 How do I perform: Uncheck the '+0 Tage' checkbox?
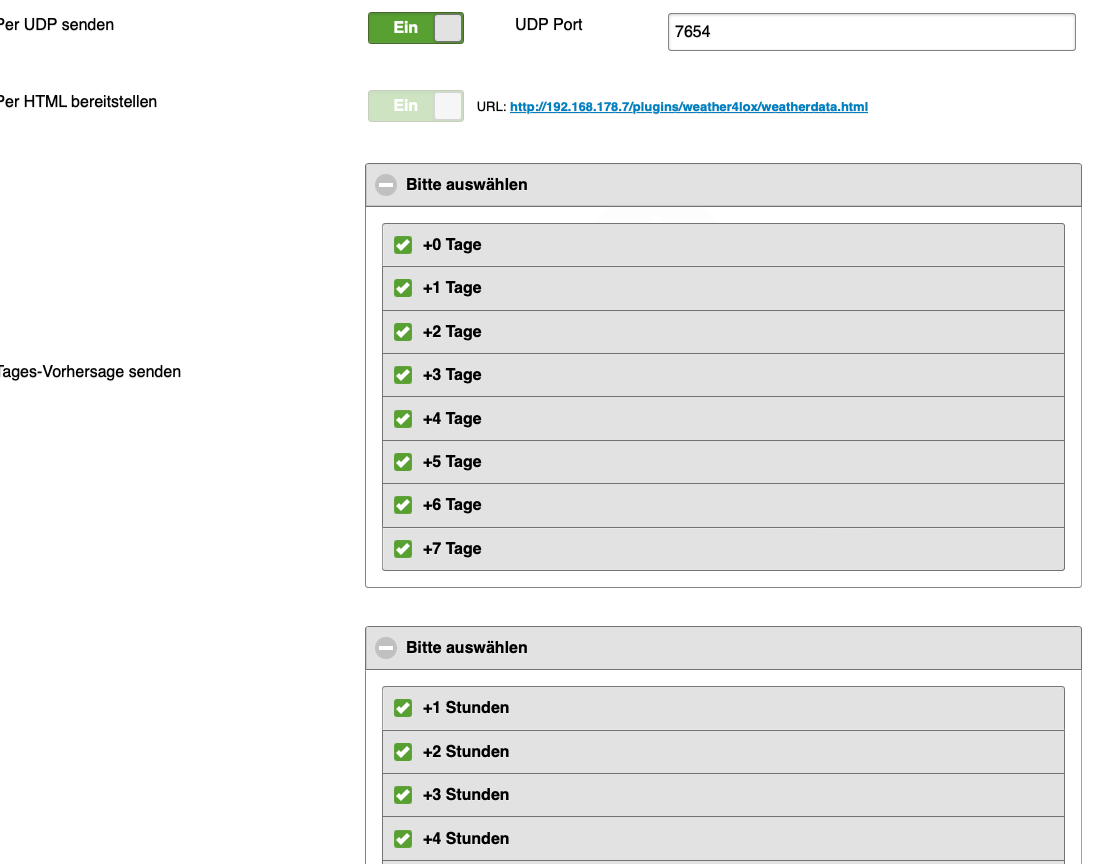pos(403,245)
